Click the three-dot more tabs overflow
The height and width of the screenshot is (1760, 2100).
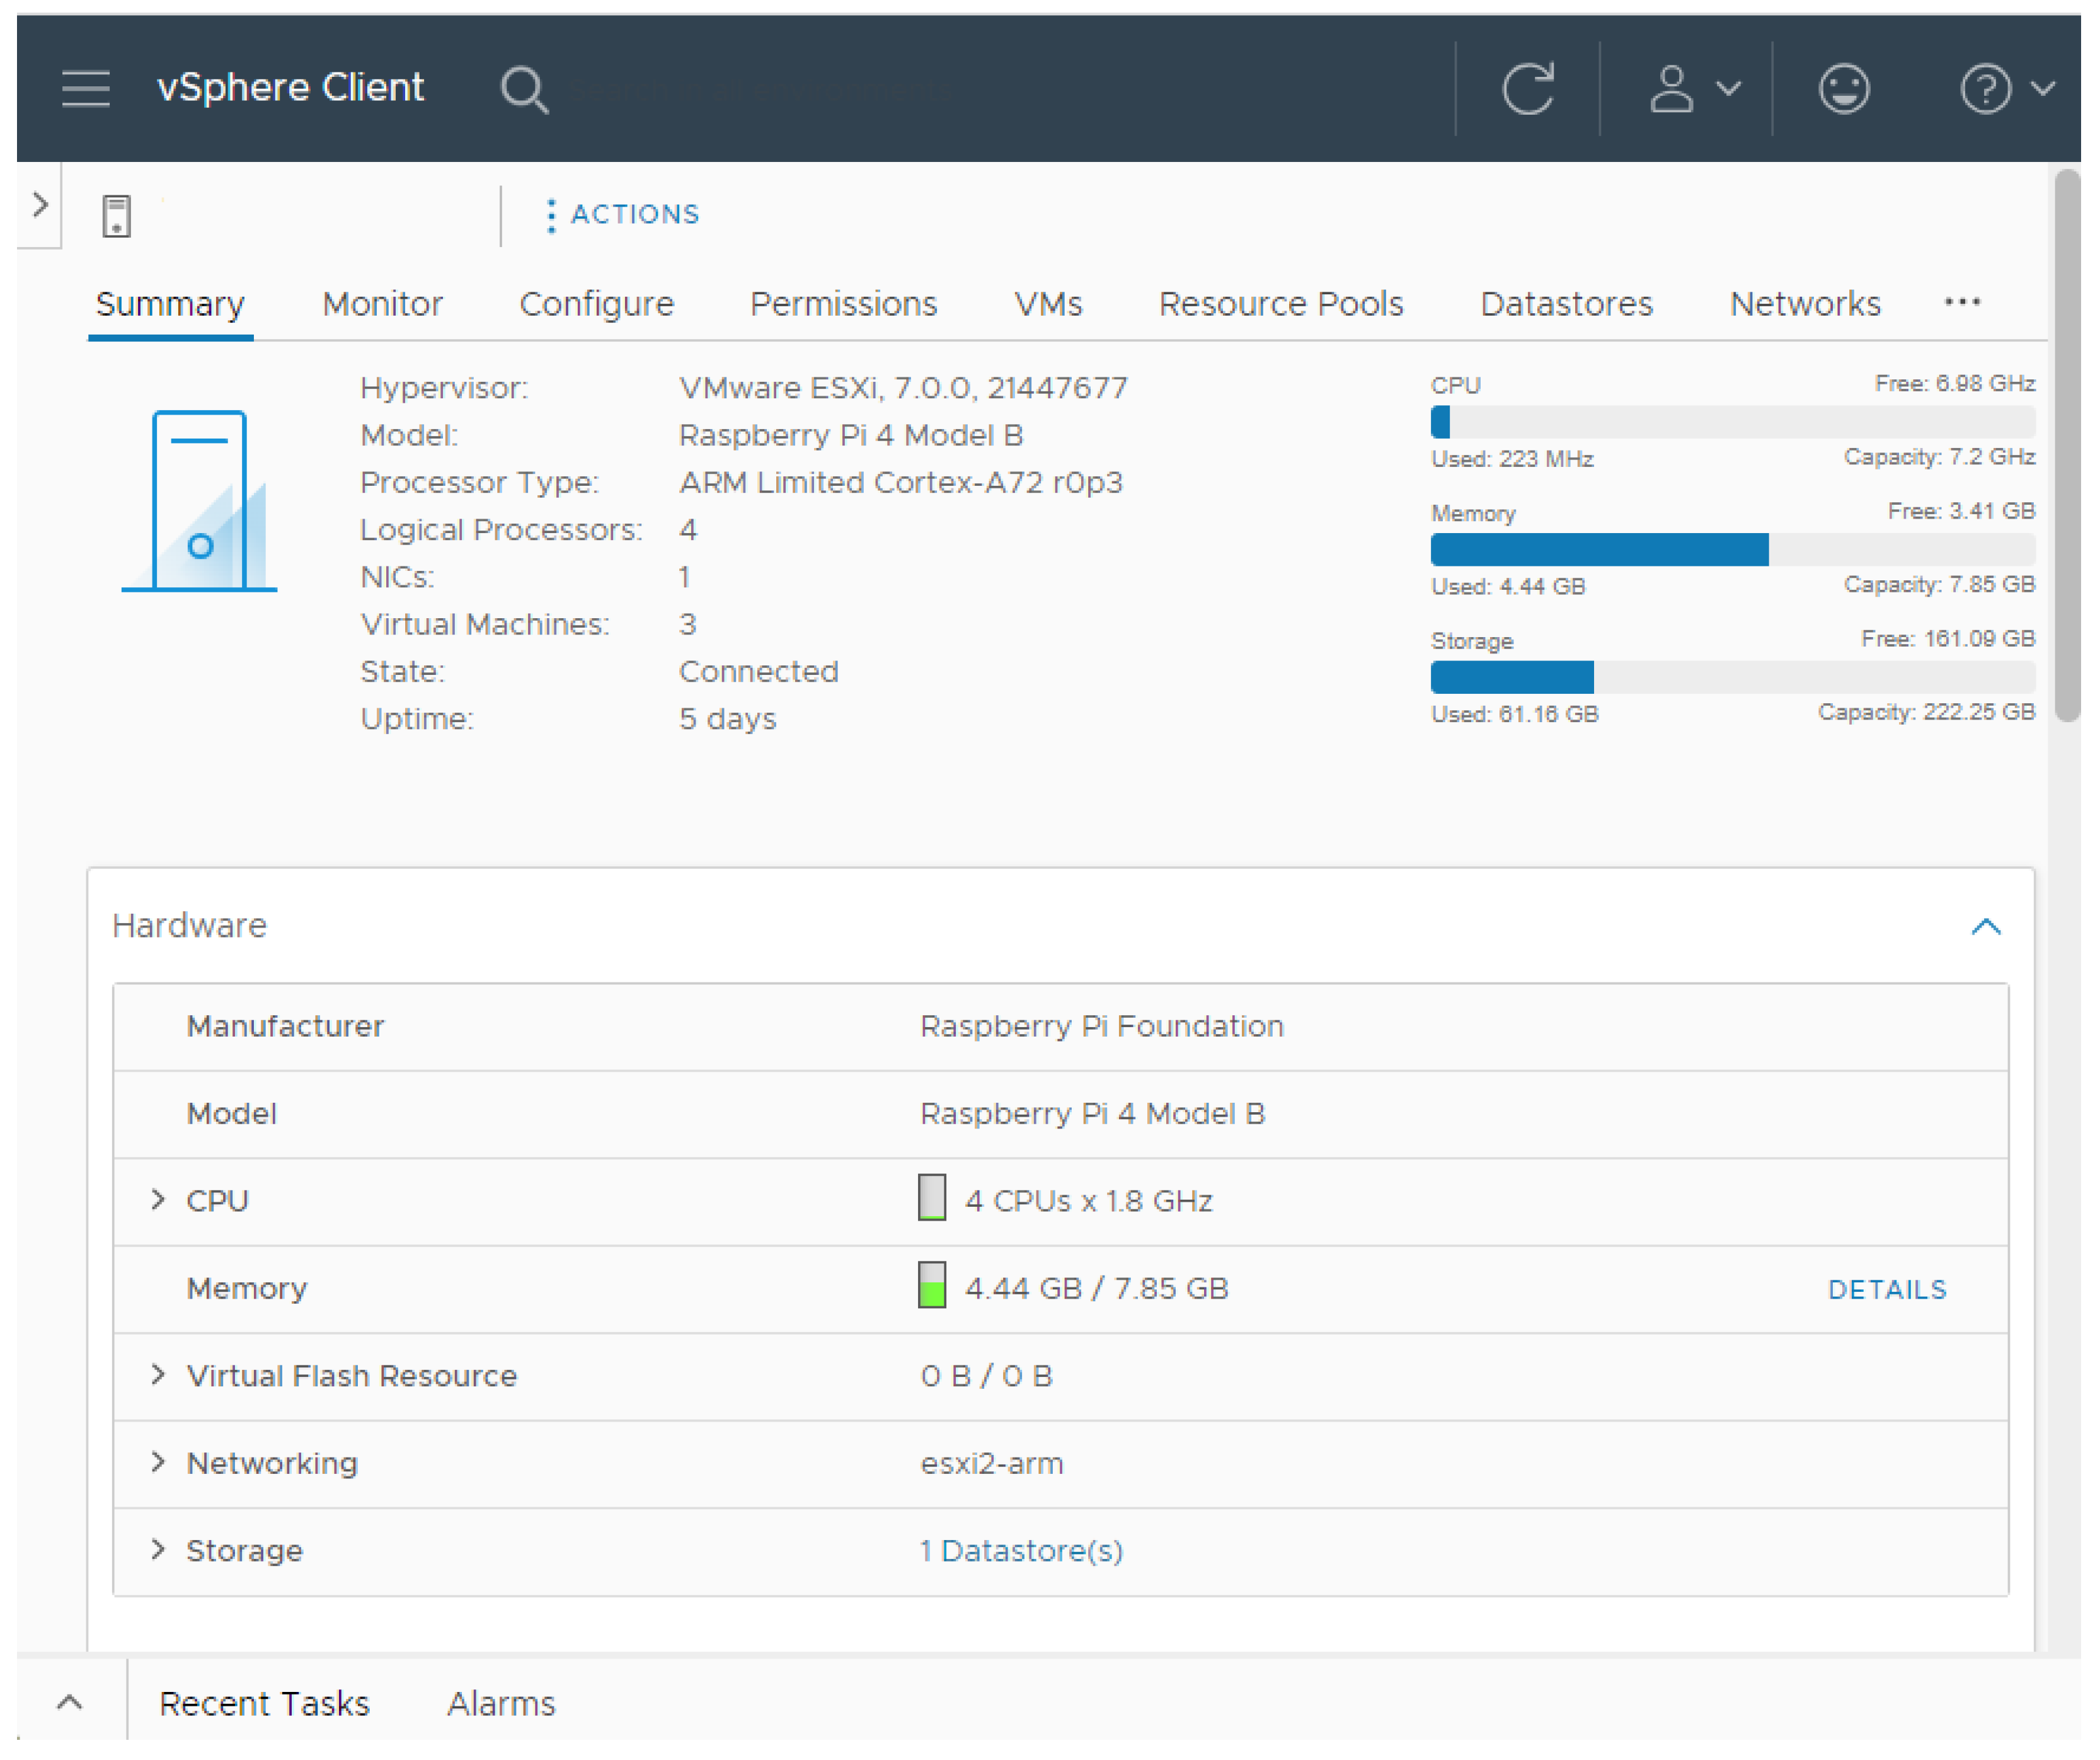point(1962,302)
